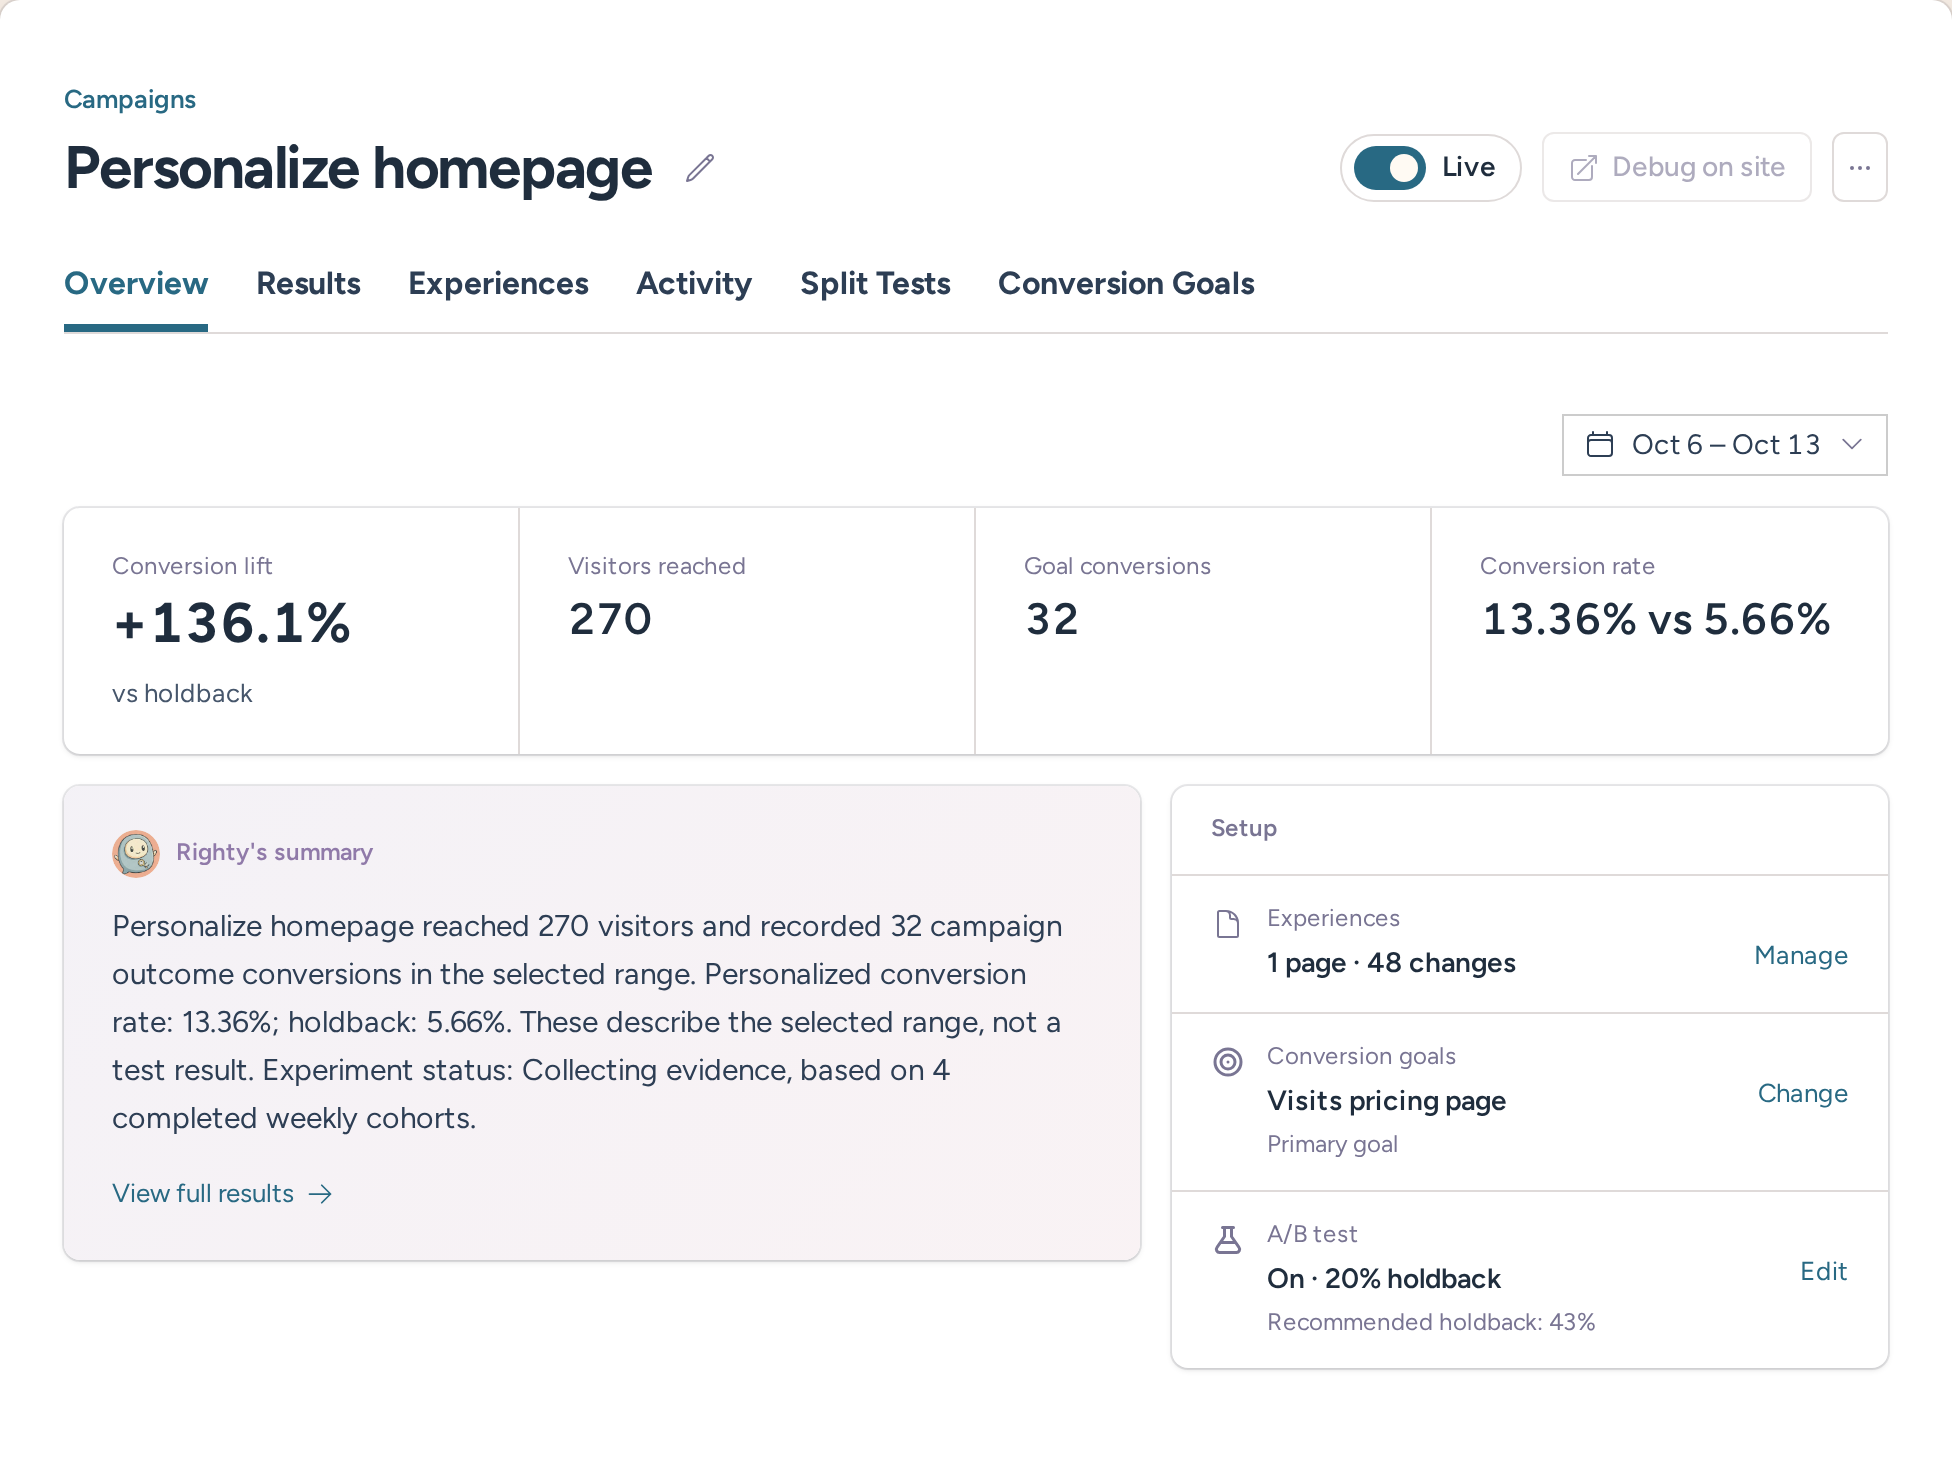Open the Conversion Goals tab
The width and height of the screenshot is (1952, 1480).
tap(1126, 284)
